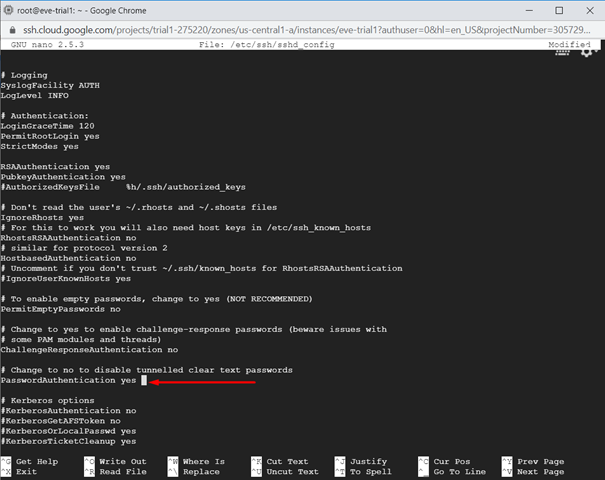The image size is (605, 480).
Task: Click the 'Don't read the user's ~/.rhosts' comment
Action: [x=139, y=208]
